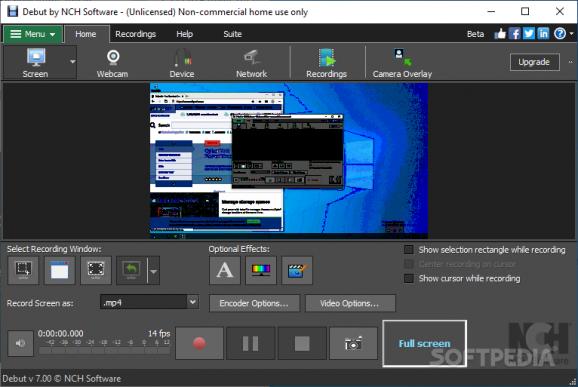Select Screen capture source
578x387 pixels.
pyautogui.click(x=35, y=63)
